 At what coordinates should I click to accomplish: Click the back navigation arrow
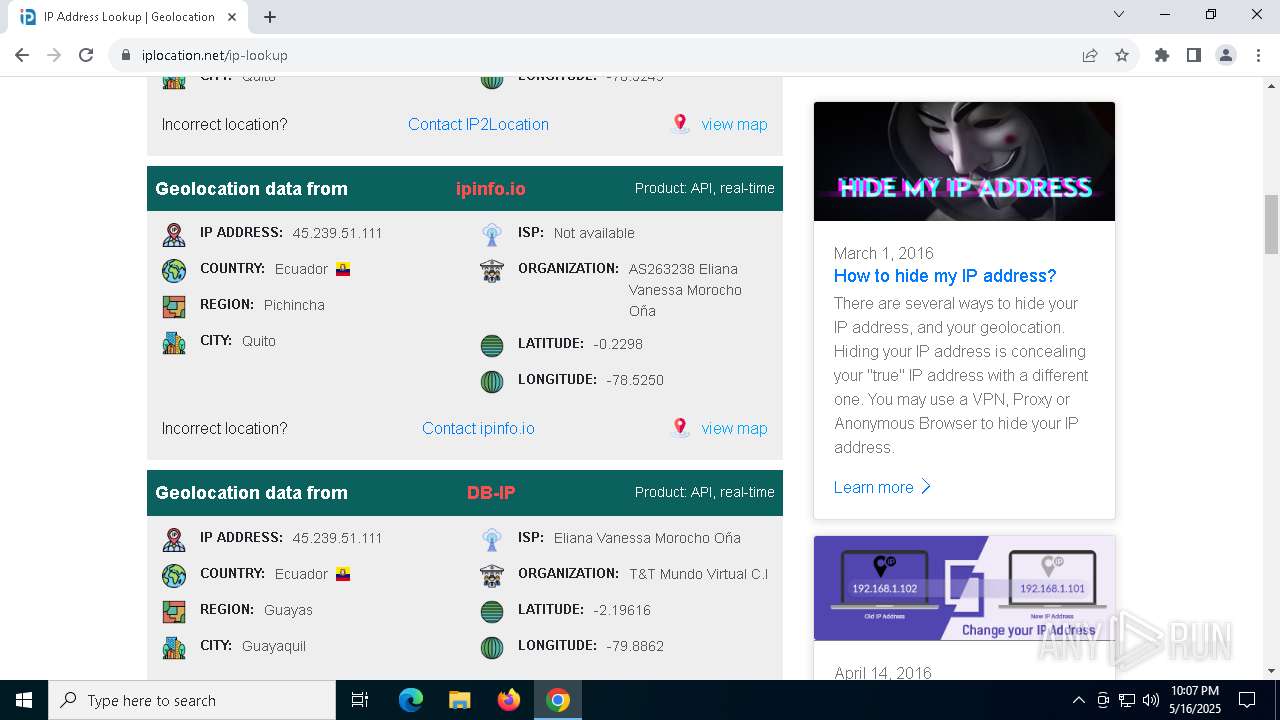(x=22, y=55)
